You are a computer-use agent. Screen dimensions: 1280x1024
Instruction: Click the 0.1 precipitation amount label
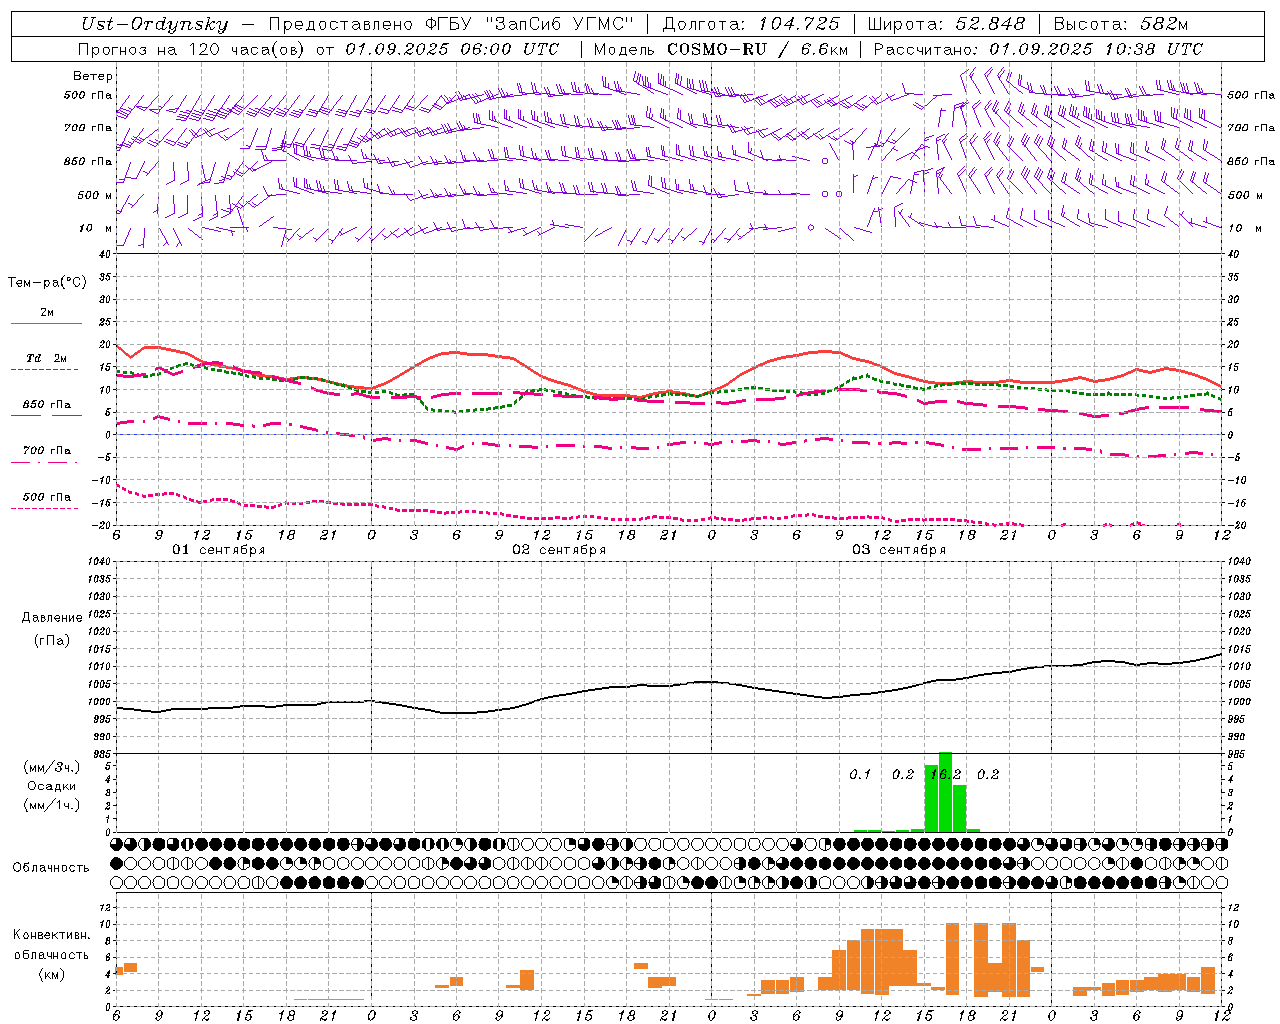click(860, 774)
